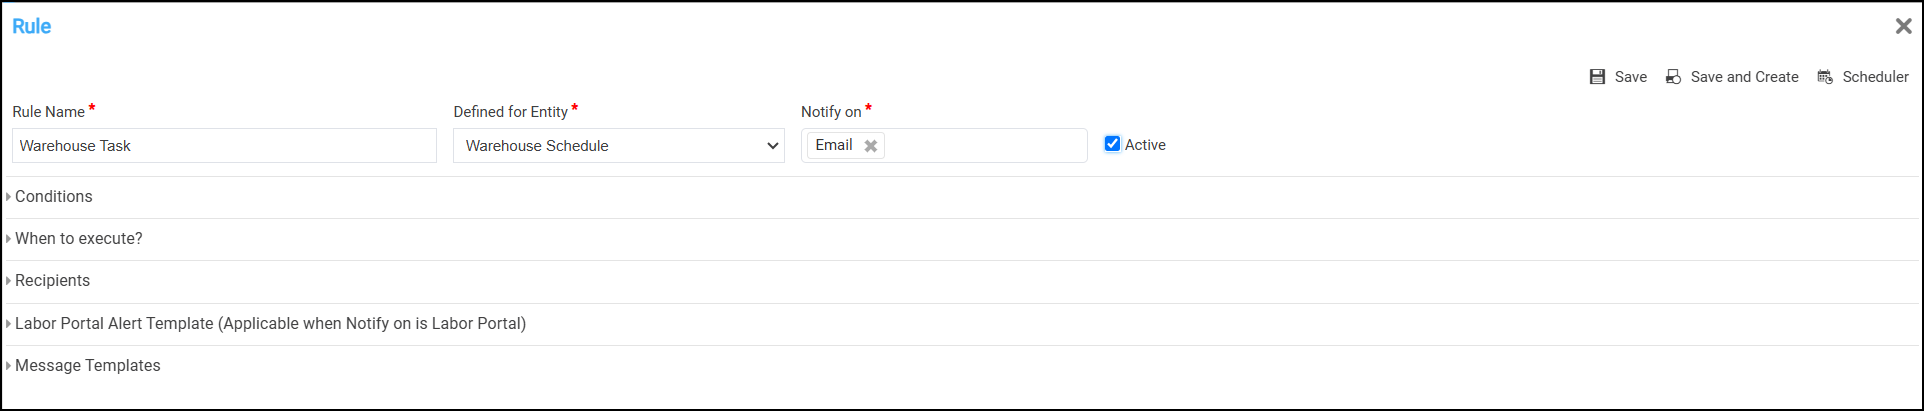Expand the Recipients section arrow
The image size is (1924, 411).
8,281
